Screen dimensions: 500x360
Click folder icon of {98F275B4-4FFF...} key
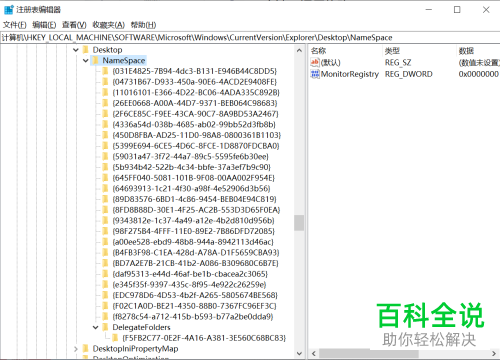click(105, 231)
